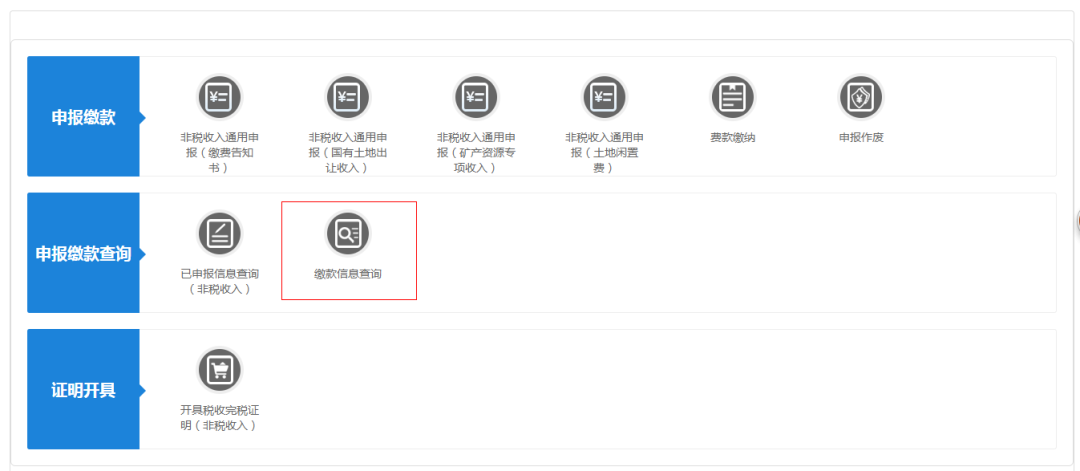Click the 已申报信息查询(非税收入) label
This screenshot has width=1080, height=471.
point(220,281)
